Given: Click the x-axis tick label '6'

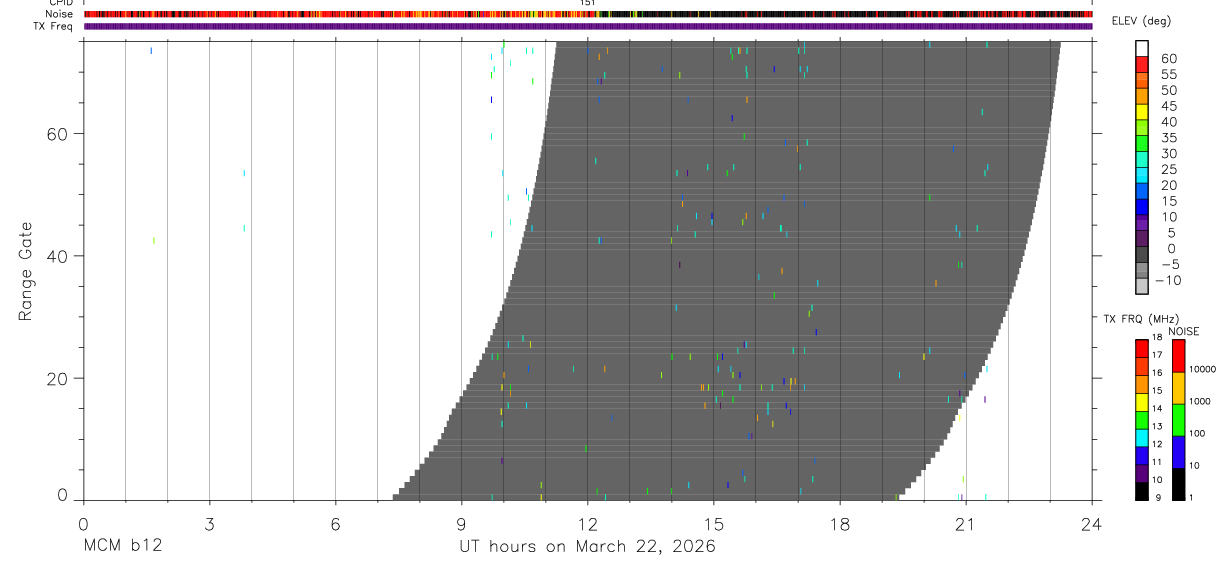Looking at the screenshot, I should click(x=335, y=523).
